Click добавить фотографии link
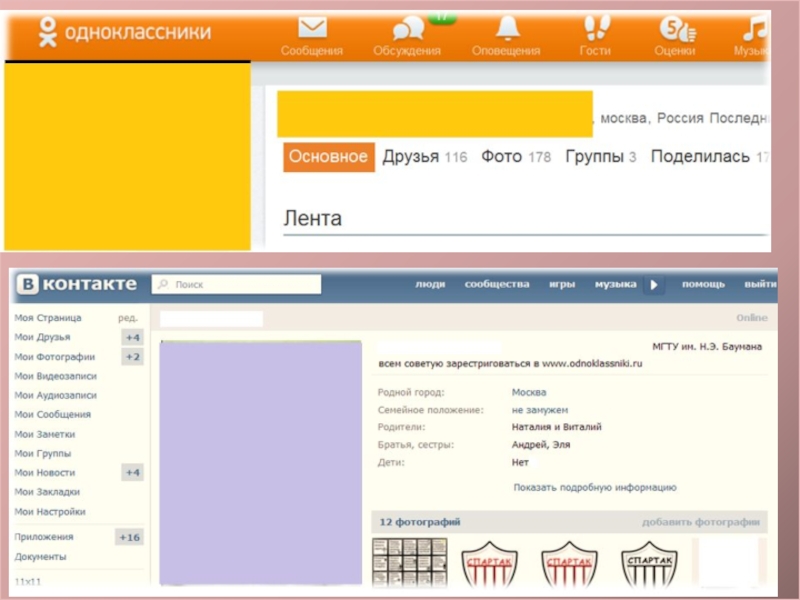 pos(701,522)
